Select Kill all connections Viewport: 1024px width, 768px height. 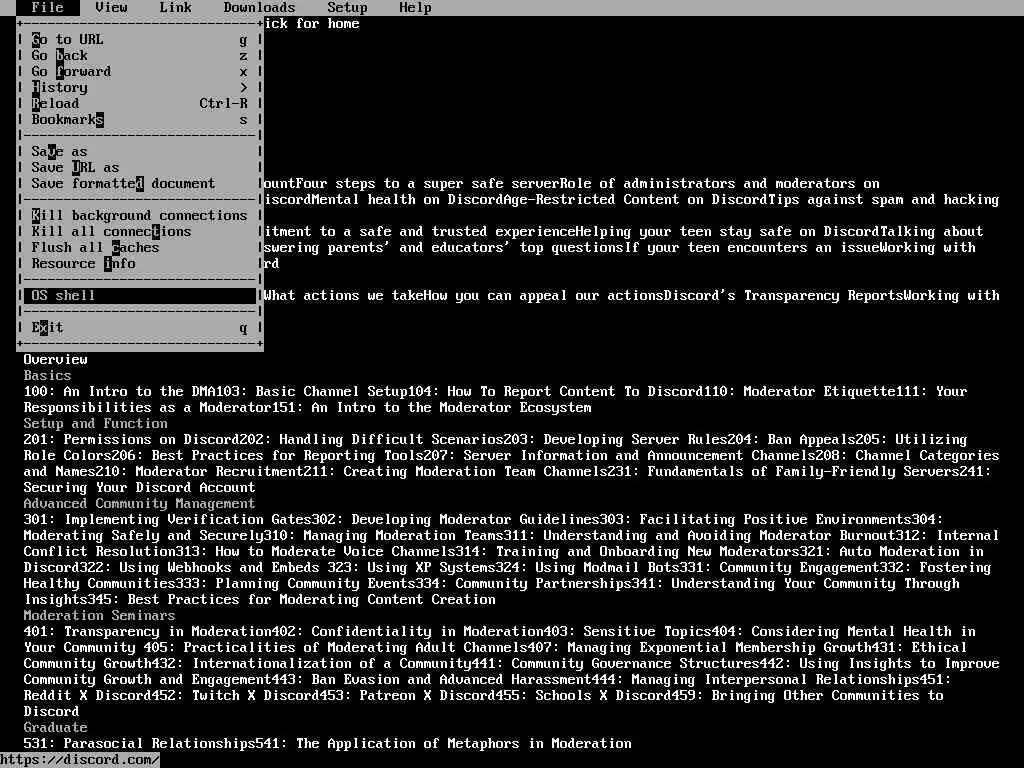click(x=139, y=232)
